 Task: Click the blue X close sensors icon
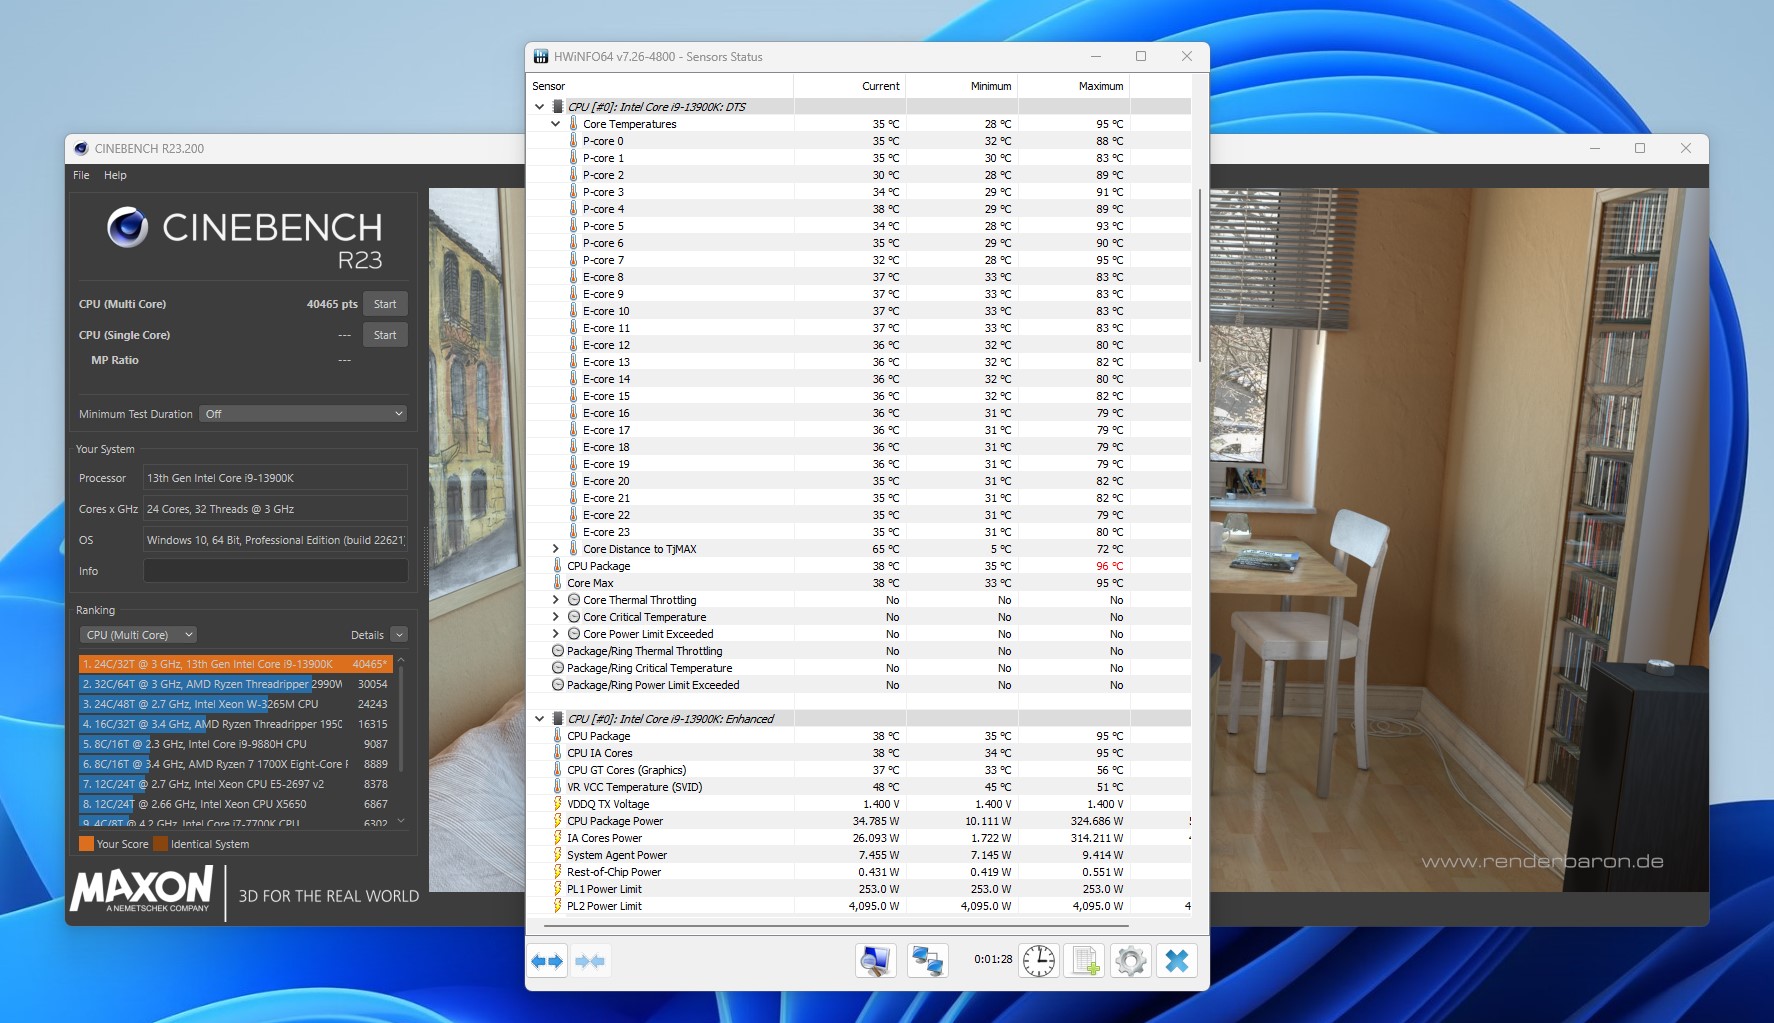[1177, 961]
